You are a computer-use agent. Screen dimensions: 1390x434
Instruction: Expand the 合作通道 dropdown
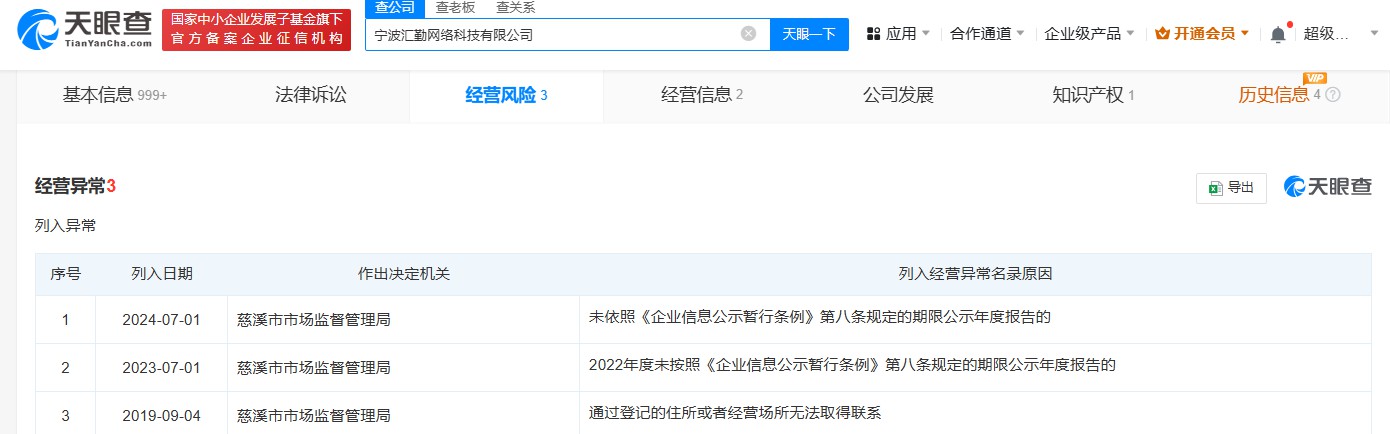click(1020, 33)
